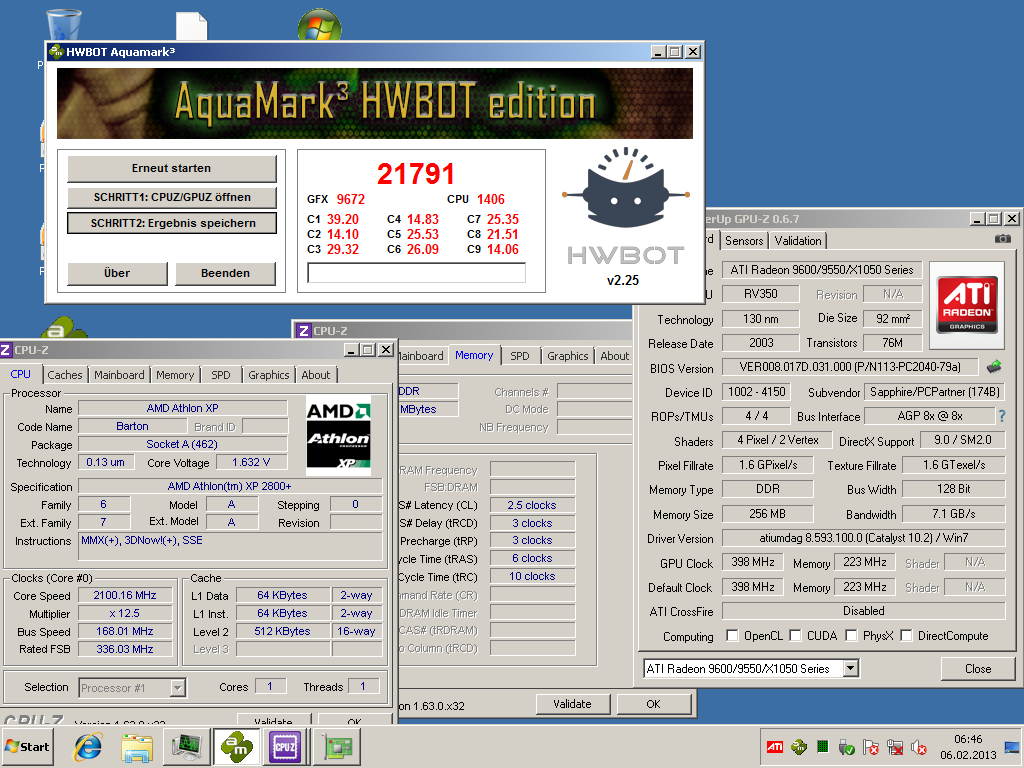Click the GPU-Z screenshot camera icon
This screenshot has width=1024, height=768.
1002,239
